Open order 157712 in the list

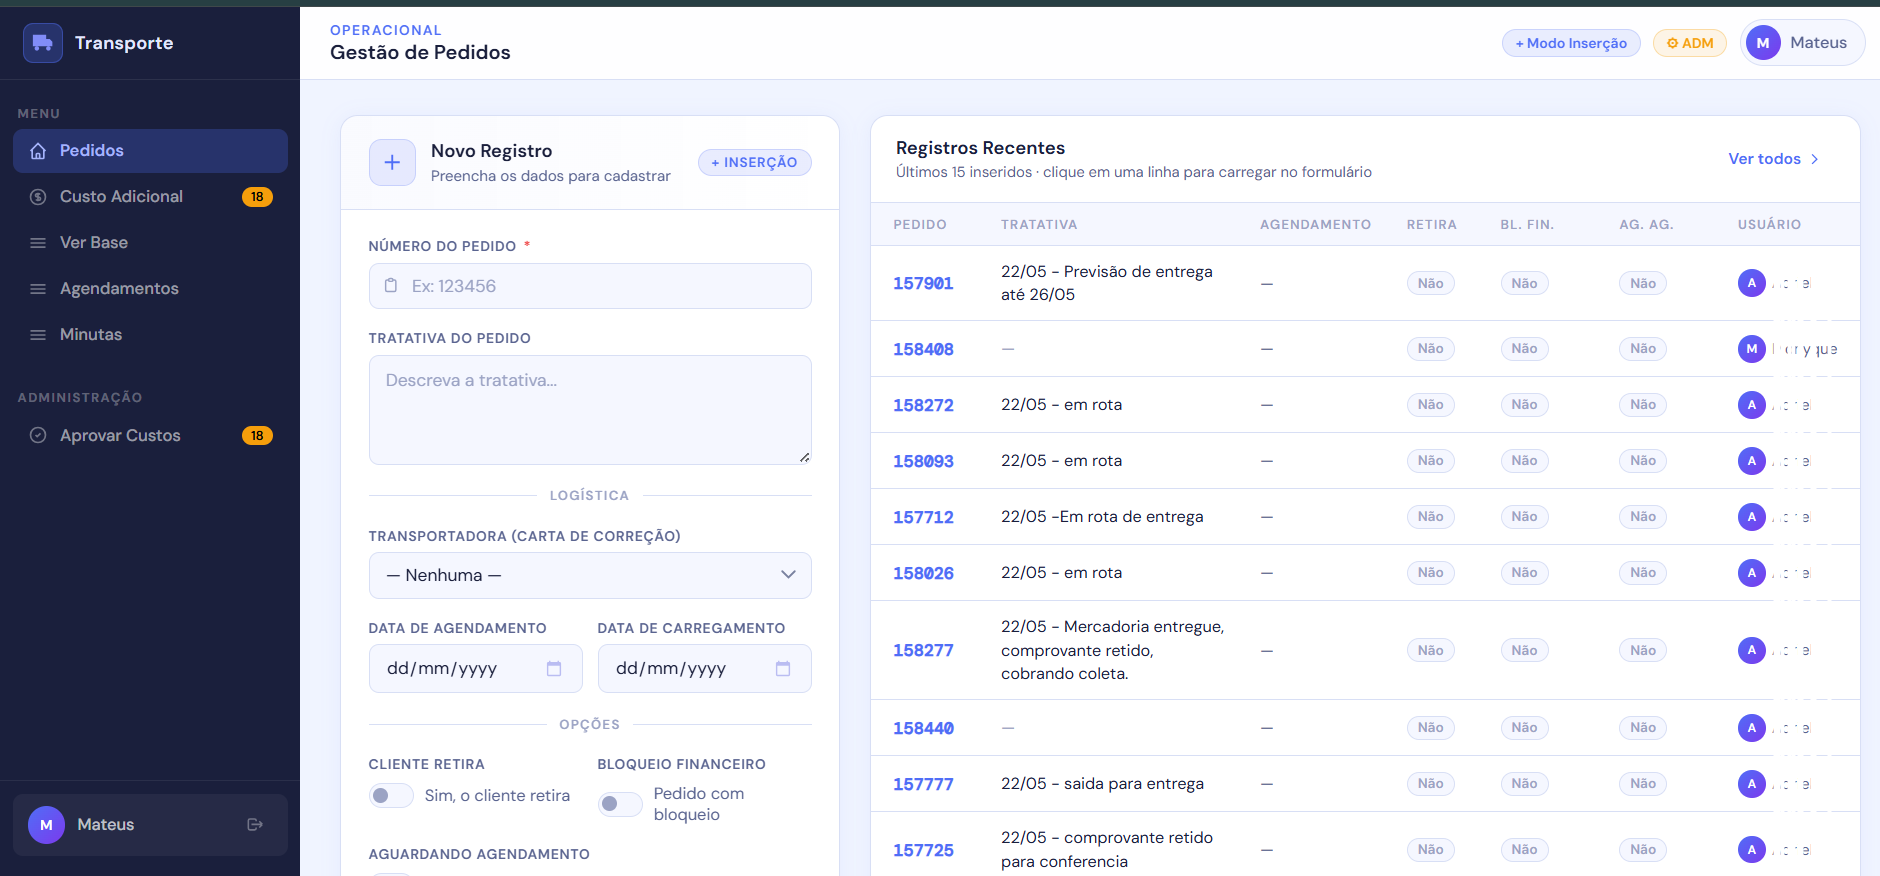[923, 517]
